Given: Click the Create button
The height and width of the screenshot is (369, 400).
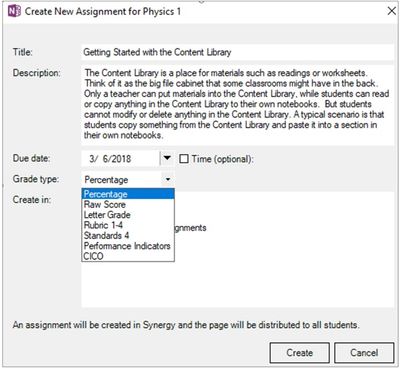Looking at the screenshot, I should pos(299,353).
